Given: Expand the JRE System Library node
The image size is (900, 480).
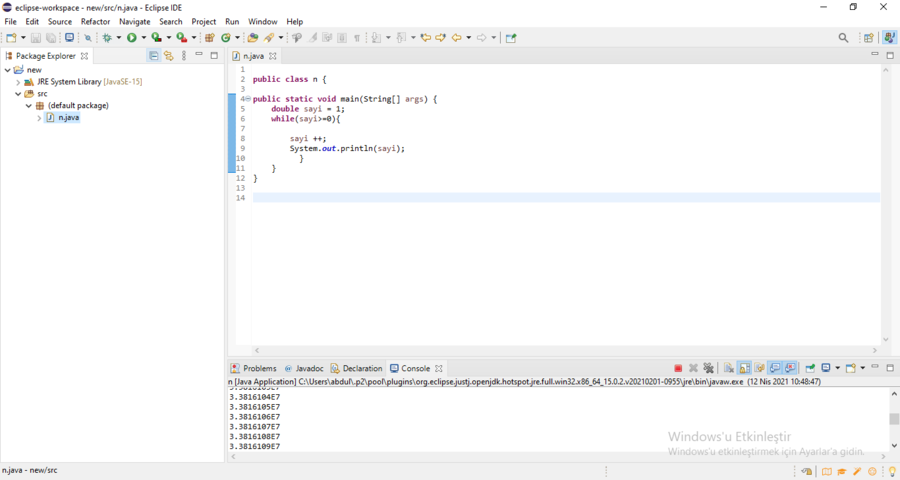Looking at the screenshot, I should [x=18, y=82].
